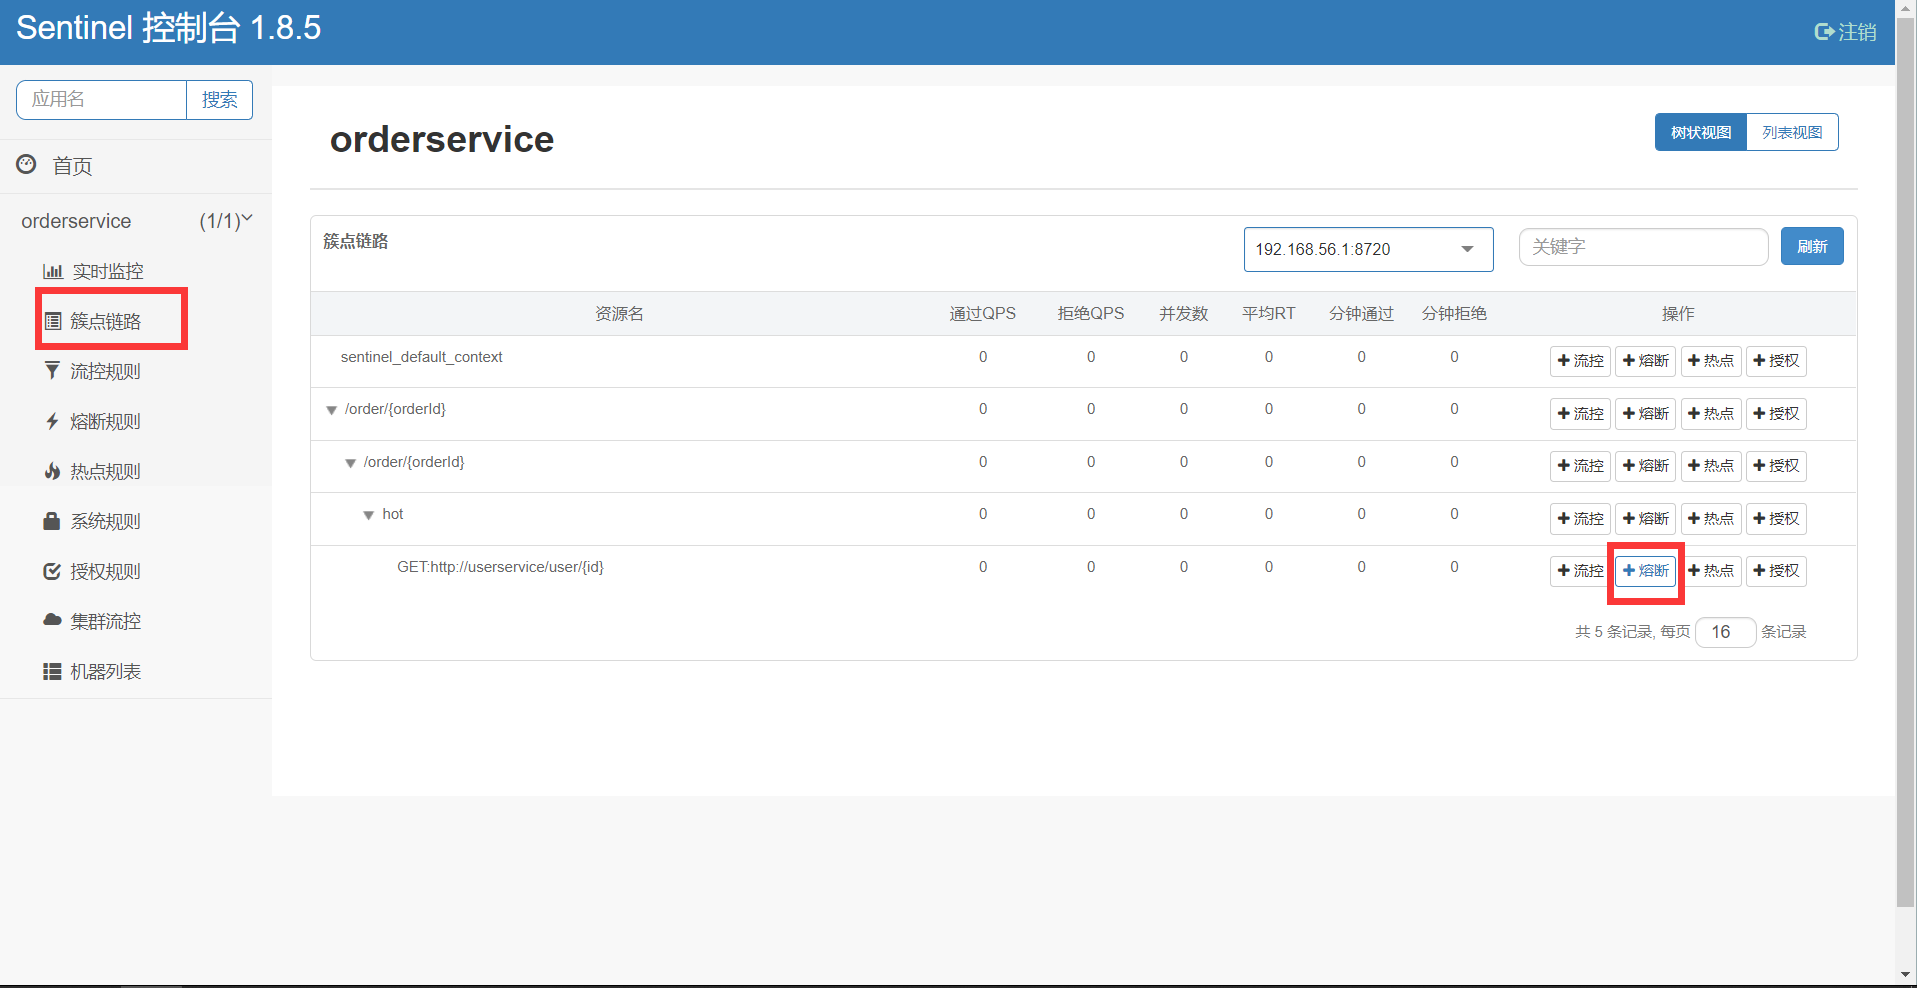Click the 平均RT column header

1268,314
